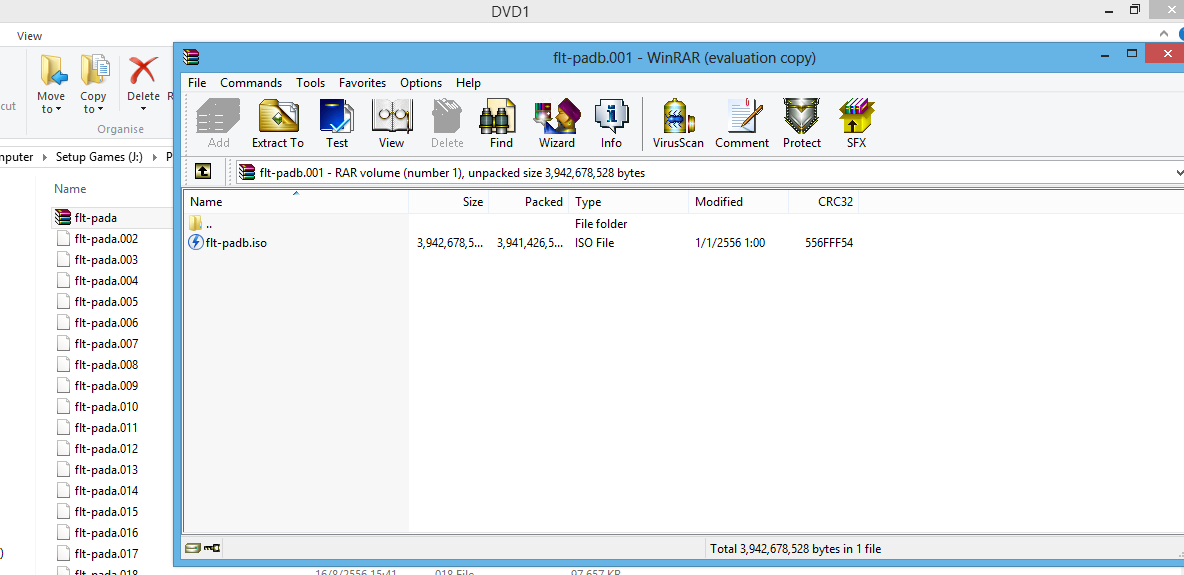Click the CRC32 value 556FFF54
Image resolution: width=1184 pixels, height=575 pixels.
829,243
